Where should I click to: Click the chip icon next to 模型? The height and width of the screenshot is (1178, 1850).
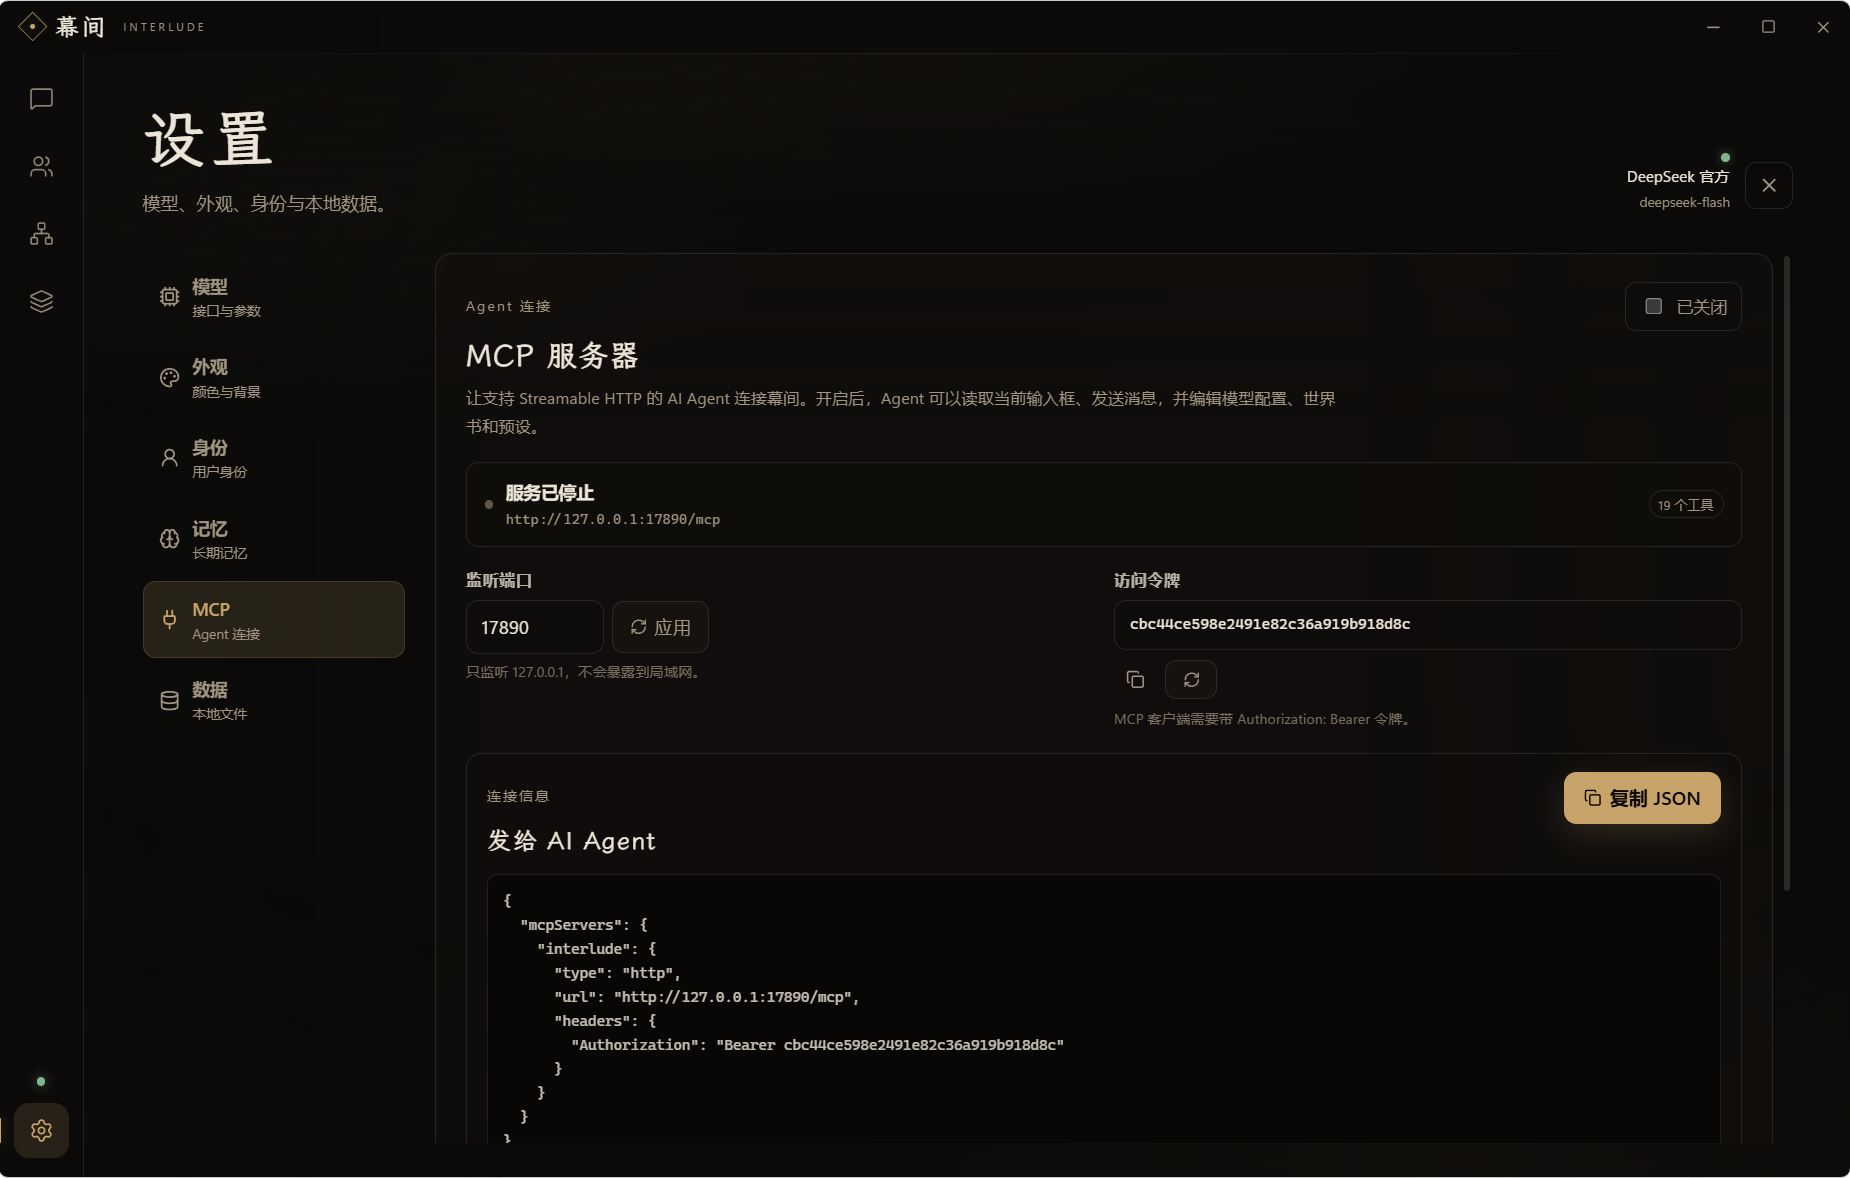click(x=170, y=297)
